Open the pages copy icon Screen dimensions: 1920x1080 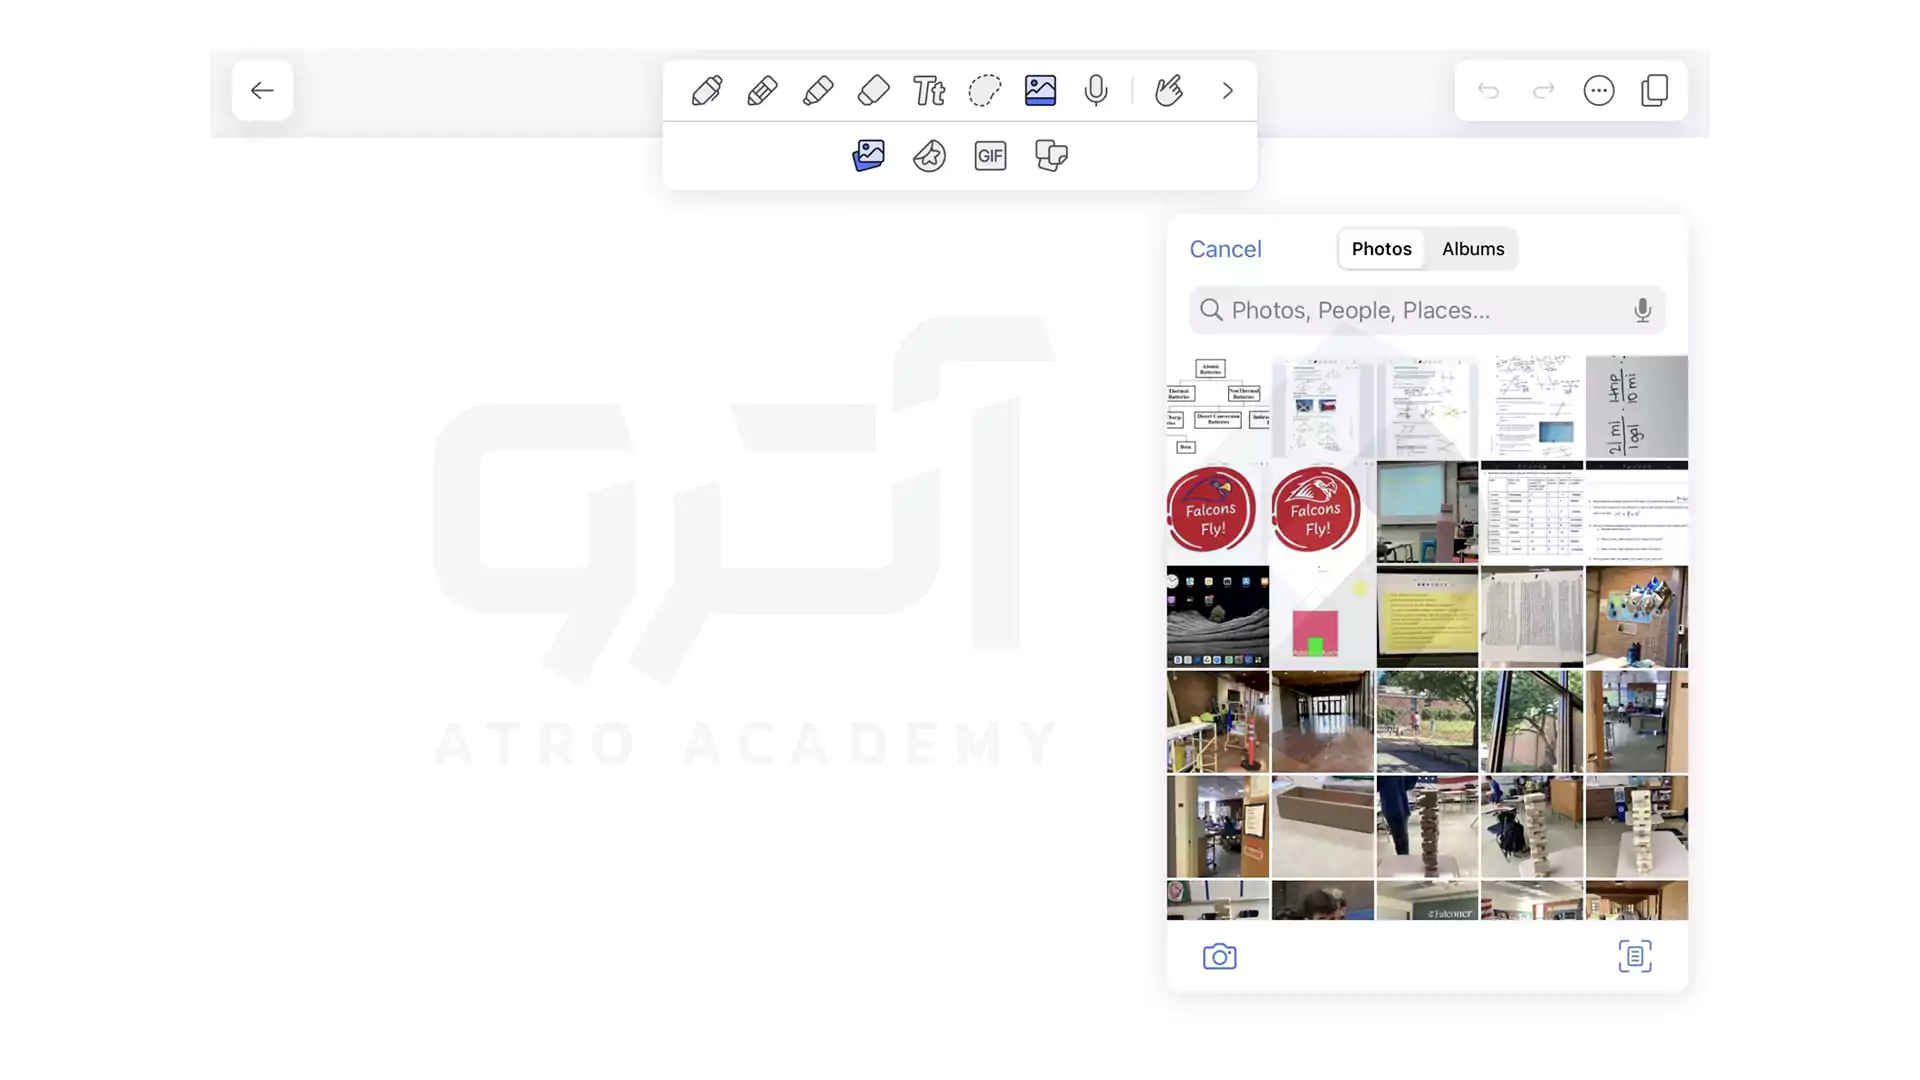pyautogui.click(x=1655, y=91)
